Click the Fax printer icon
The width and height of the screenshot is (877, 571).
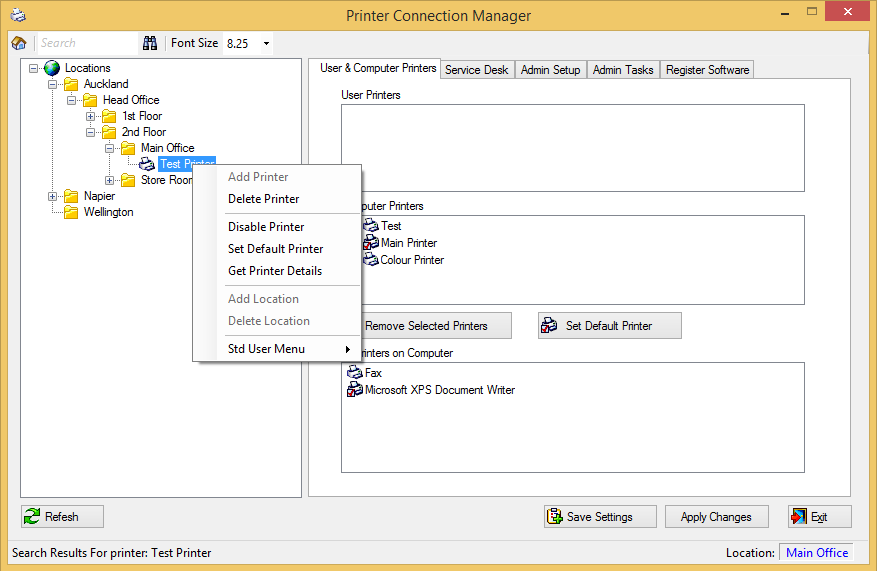click(354, 373)
